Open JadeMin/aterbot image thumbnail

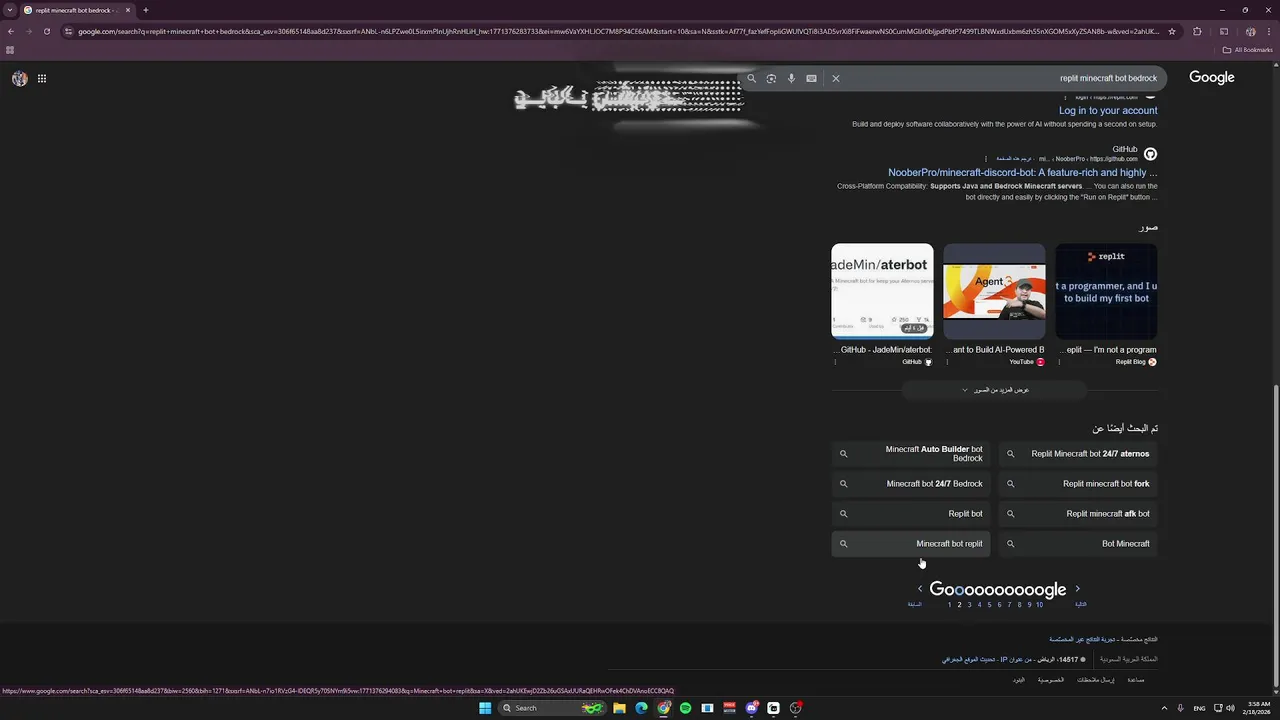coord(882,291)
